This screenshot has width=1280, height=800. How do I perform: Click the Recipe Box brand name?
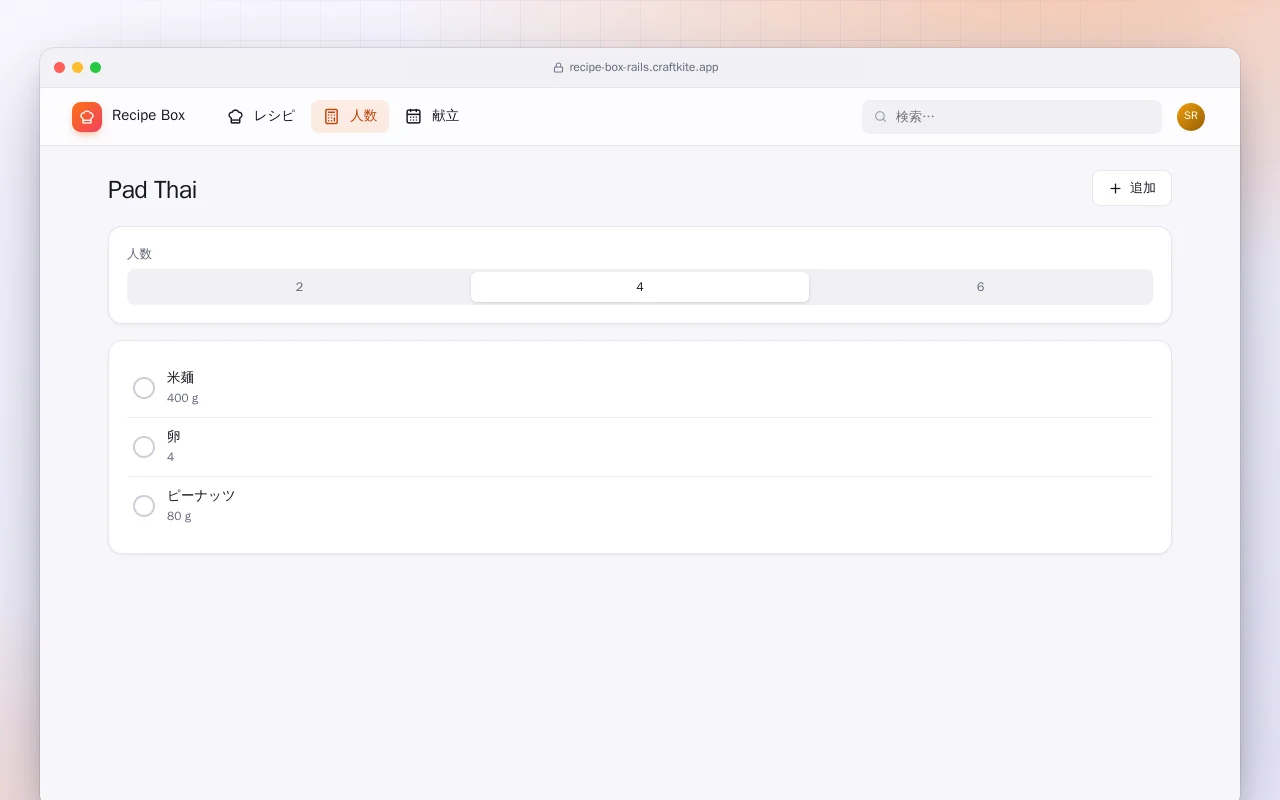pos(148,116)
